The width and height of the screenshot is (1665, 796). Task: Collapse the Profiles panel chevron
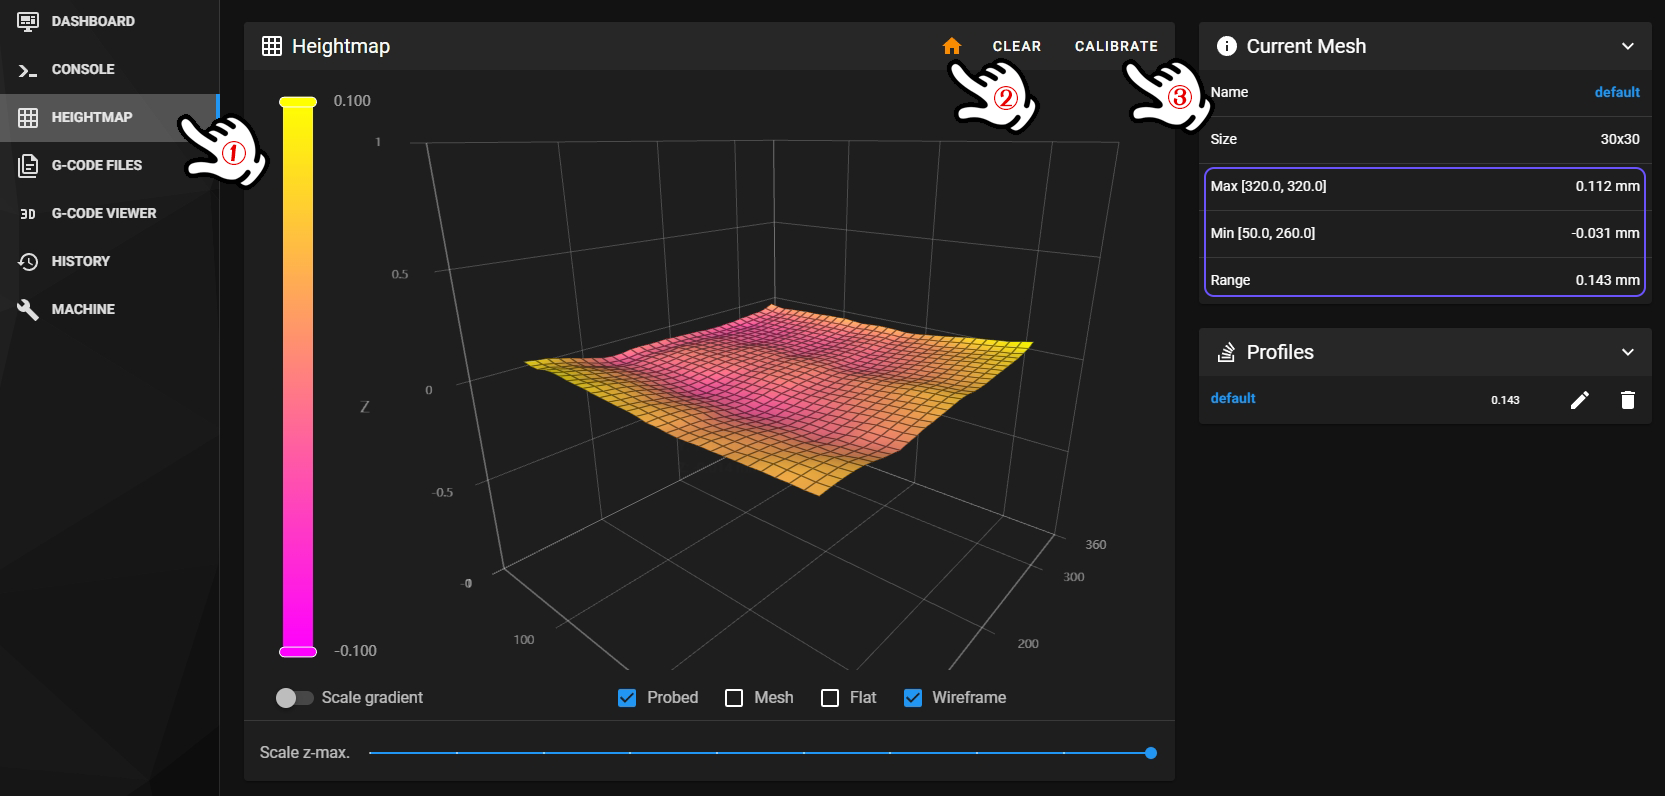[1627, 352]
